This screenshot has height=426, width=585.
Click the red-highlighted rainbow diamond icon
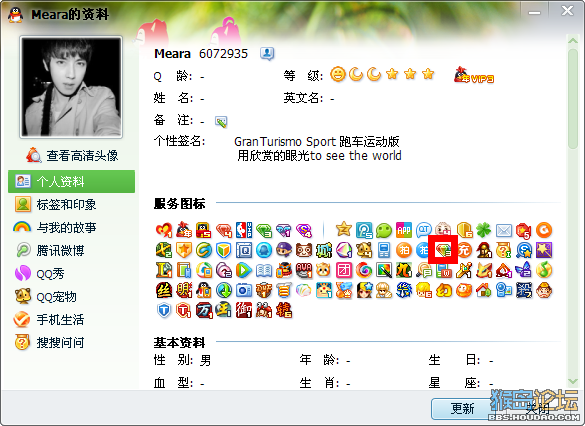[443, 250]
